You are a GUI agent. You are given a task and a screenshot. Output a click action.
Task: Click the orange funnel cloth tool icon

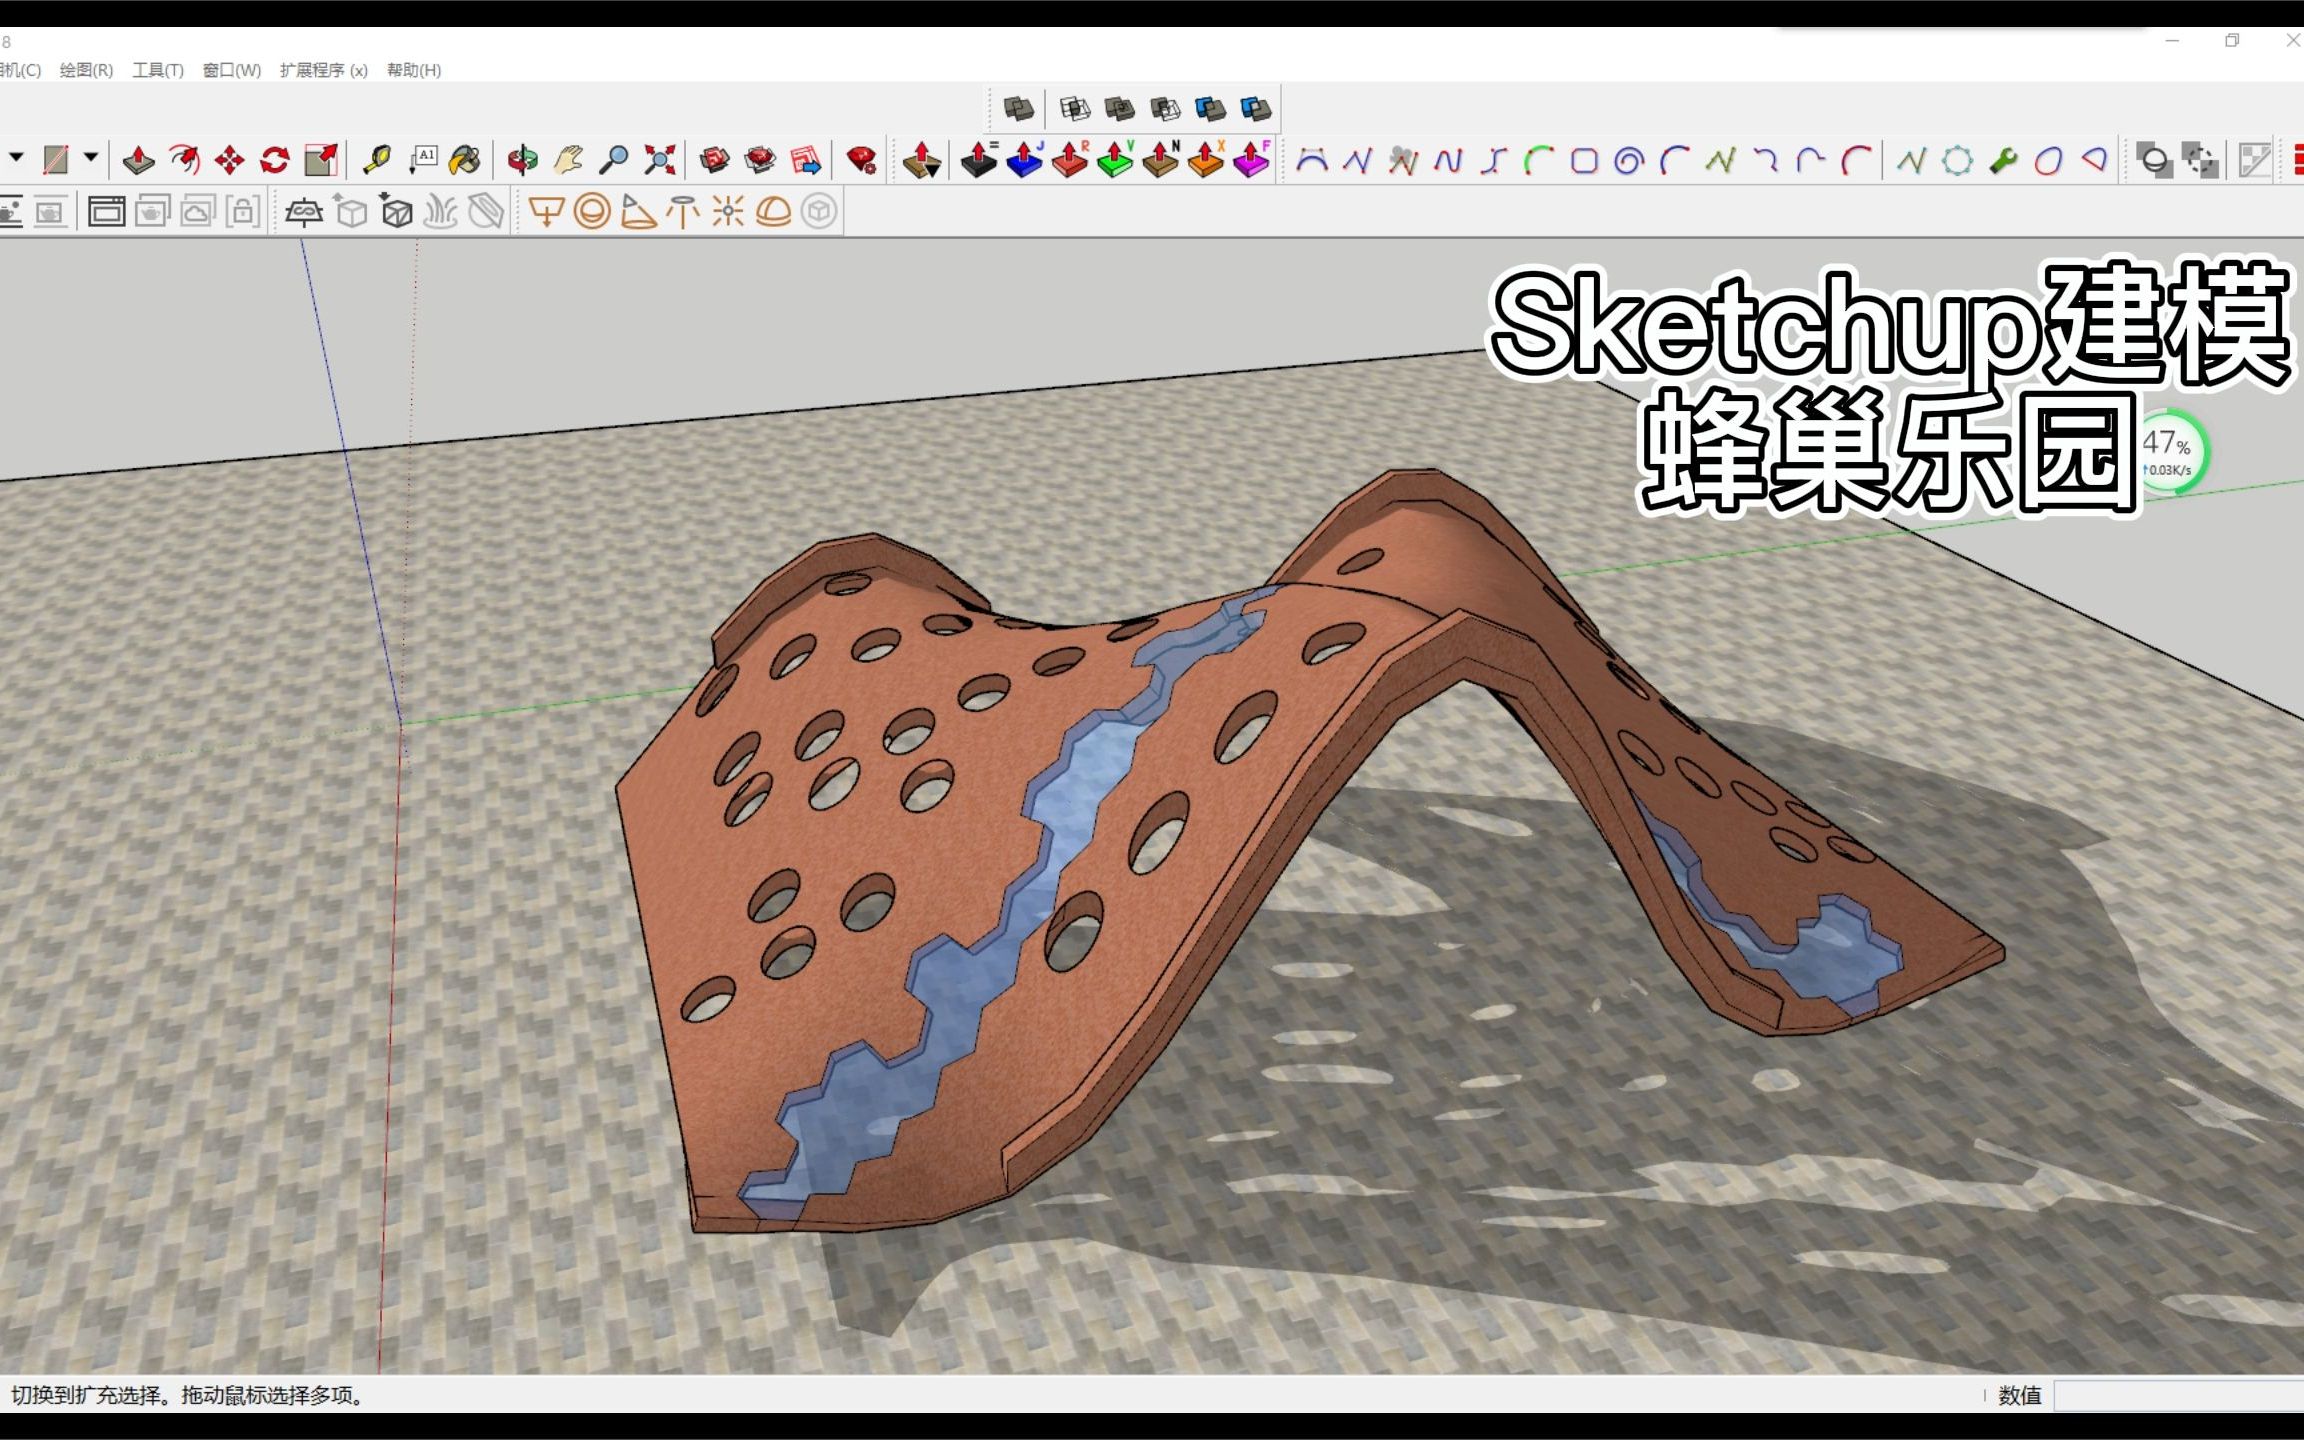tap(547, 212)
